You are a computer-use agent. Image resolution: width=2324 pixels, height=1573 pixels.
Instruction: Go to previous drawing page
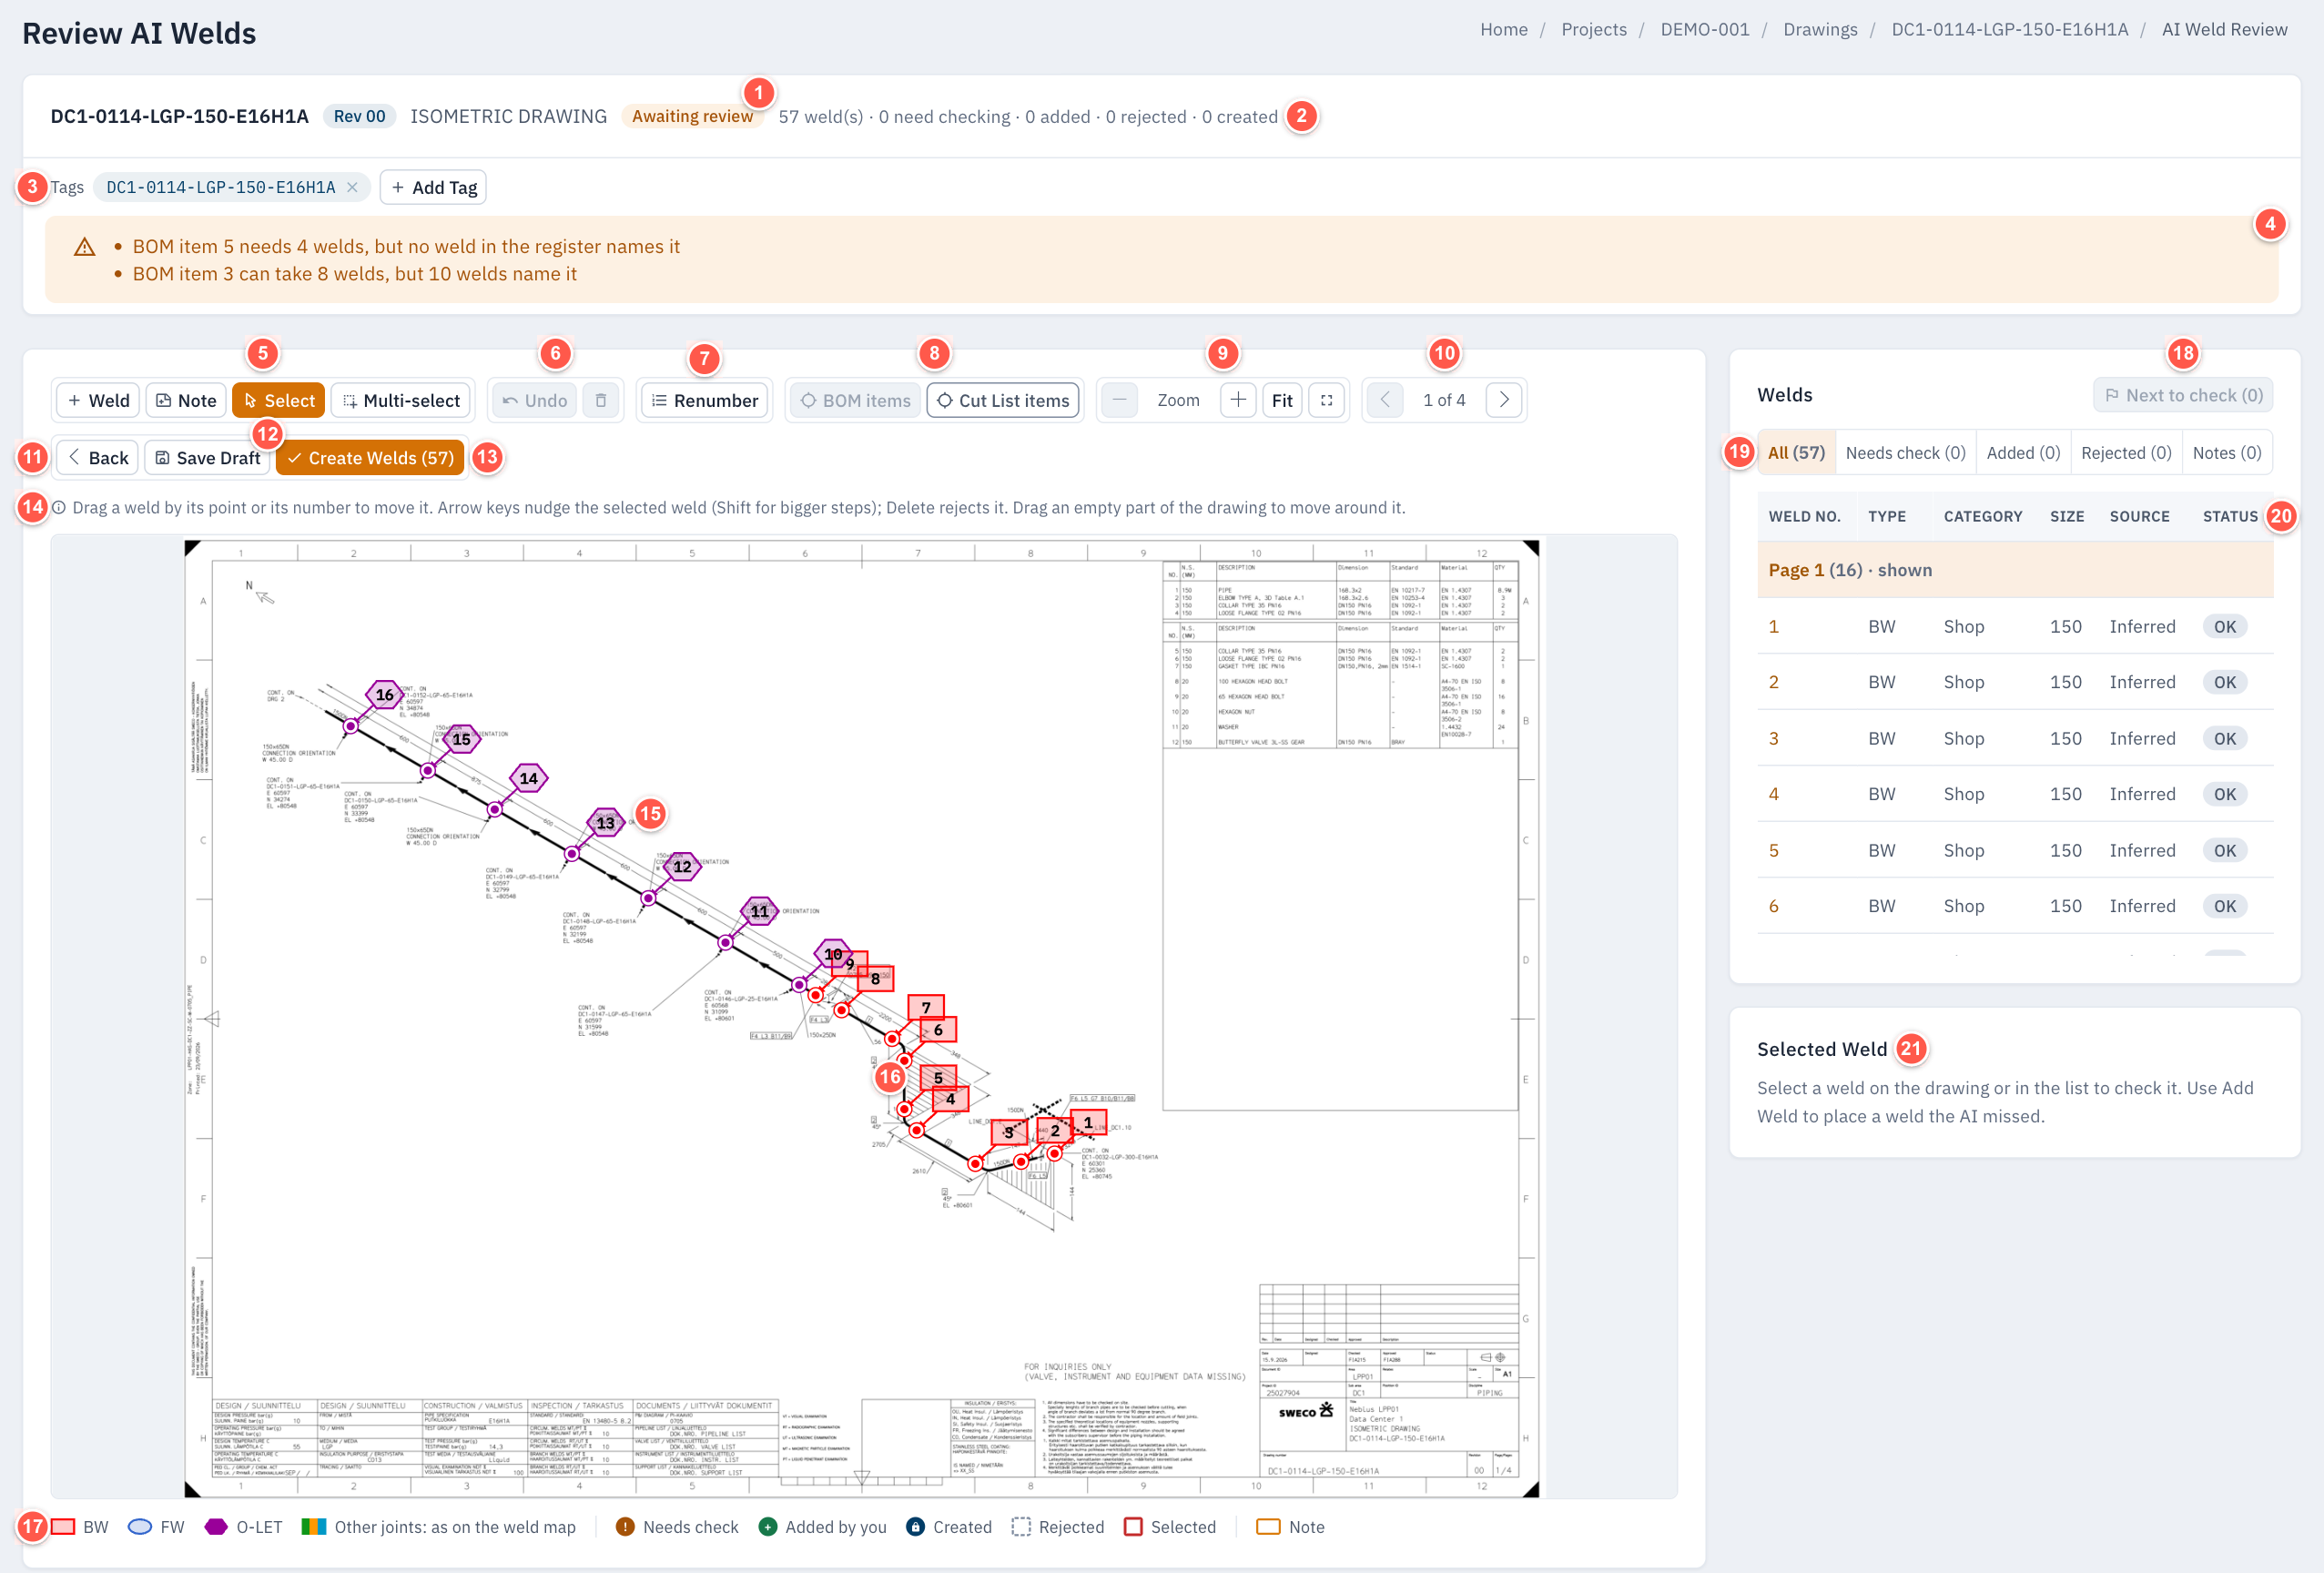pyautogui.click(x=1385, y=400)
